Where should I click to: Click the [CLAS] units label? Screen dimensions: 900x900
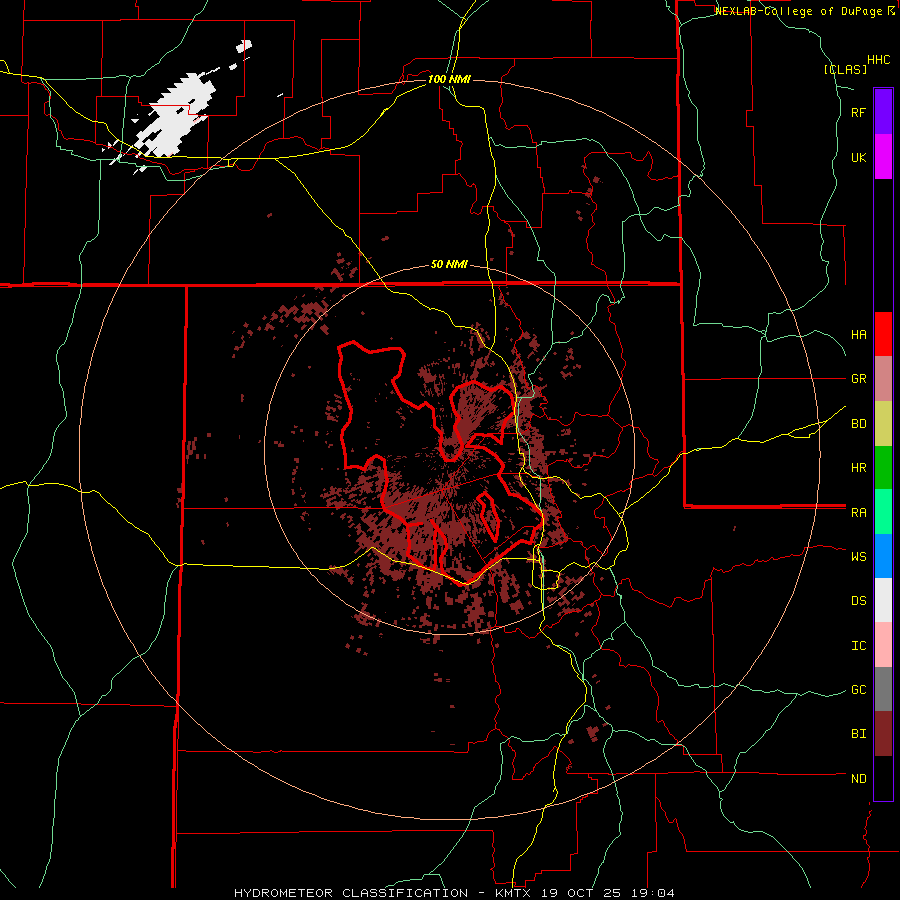click(845, 70)
